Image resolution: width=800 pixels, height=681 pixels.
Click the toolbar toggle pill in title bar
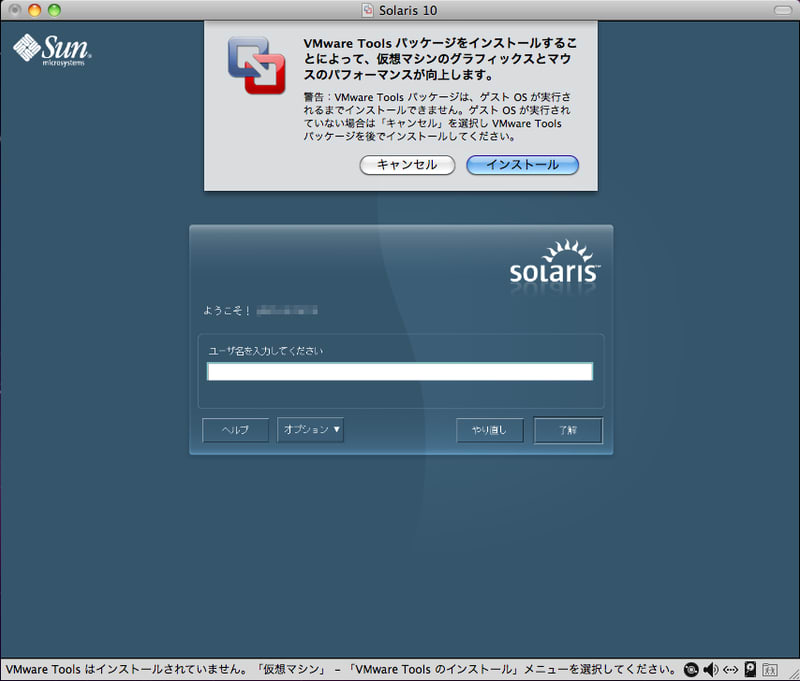pos(783,10)
